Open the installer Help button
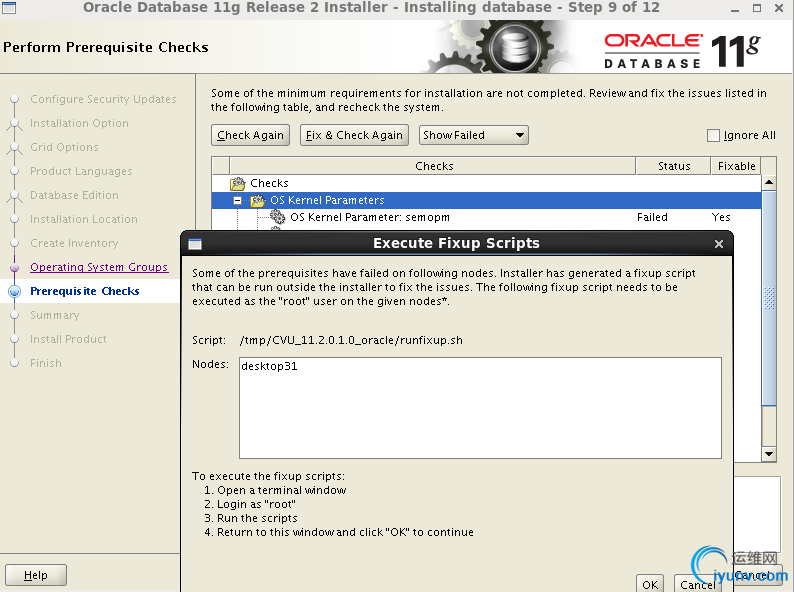Image resolution: width=794 pixels, height=592 pixels. [x=35, y=575]
